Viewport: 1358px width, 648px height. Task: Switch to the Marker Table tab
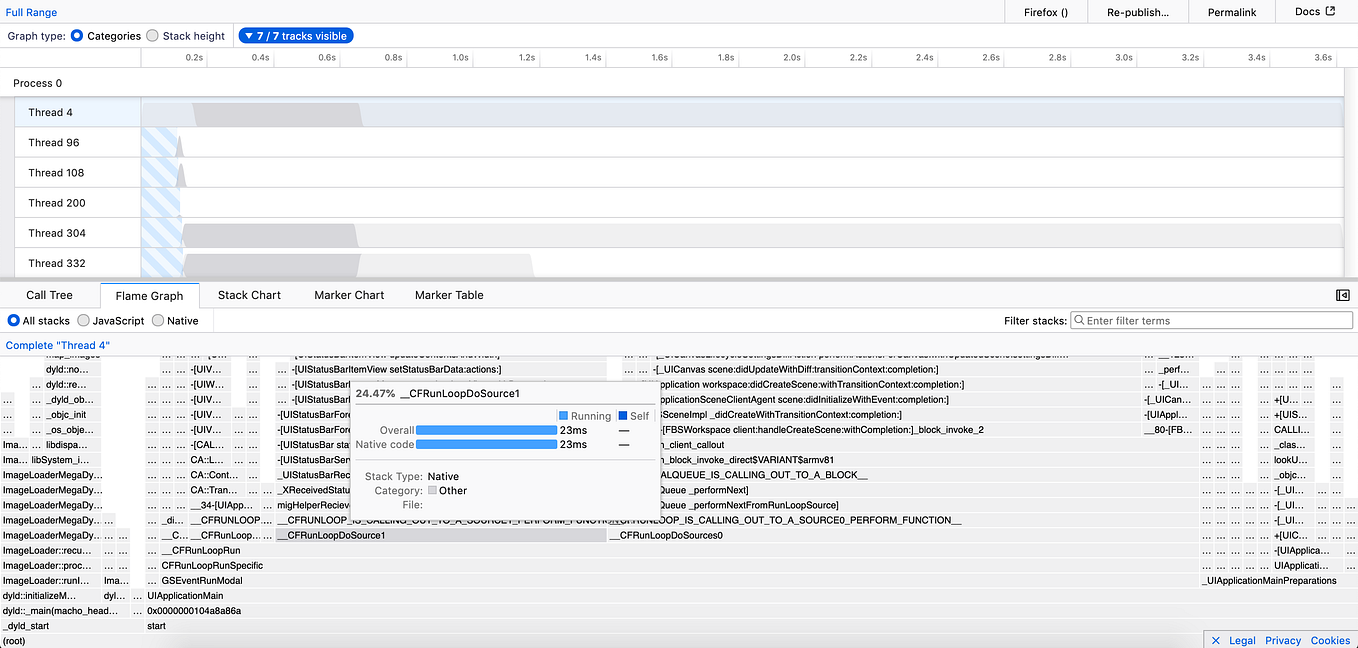(449, 295)
